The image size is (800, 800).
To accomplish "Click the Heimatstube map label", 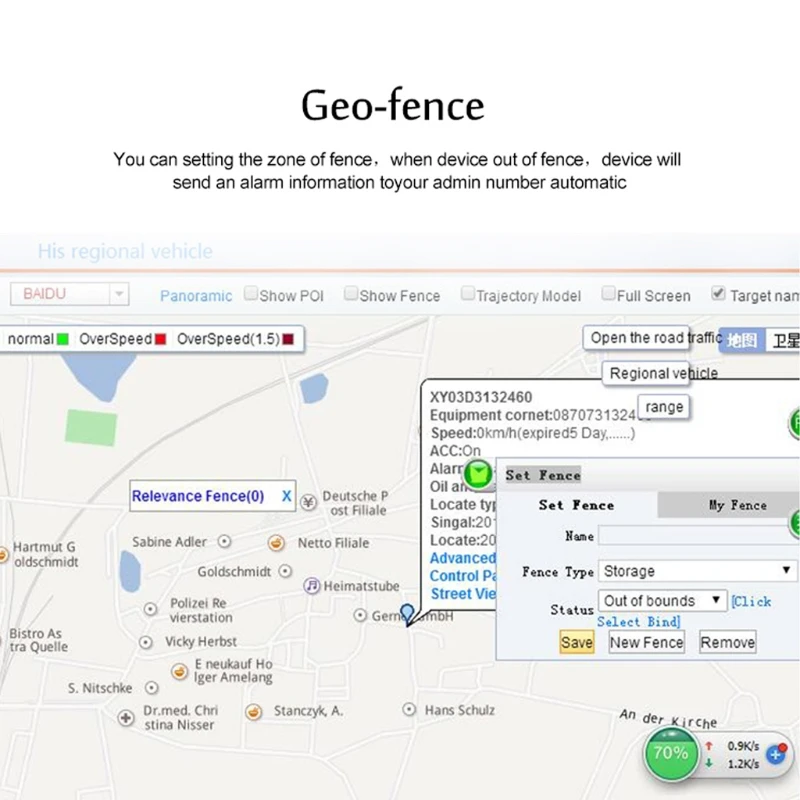I will [x=361, y=586].
